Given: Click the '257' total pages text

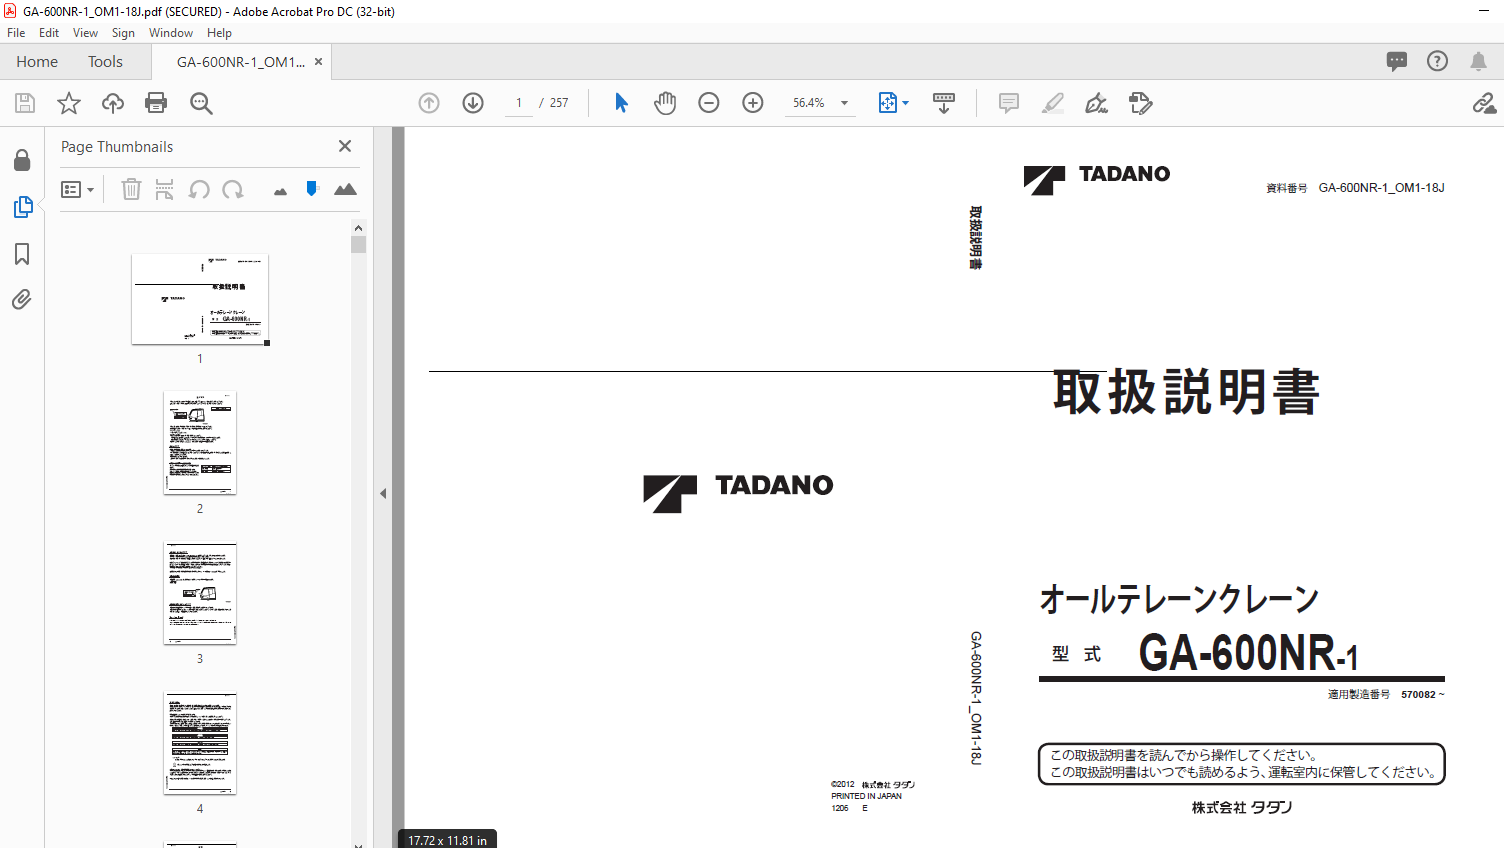Looking at the screenshot, I should point(559,103).
